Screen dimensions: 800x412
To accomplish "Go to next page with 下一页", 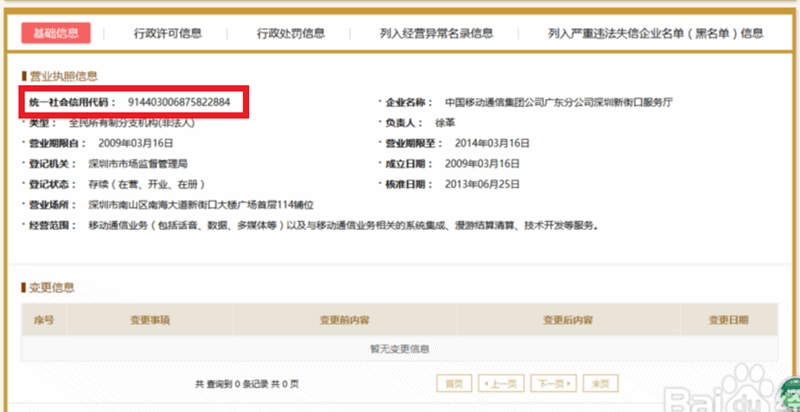I will pos(552,383).
